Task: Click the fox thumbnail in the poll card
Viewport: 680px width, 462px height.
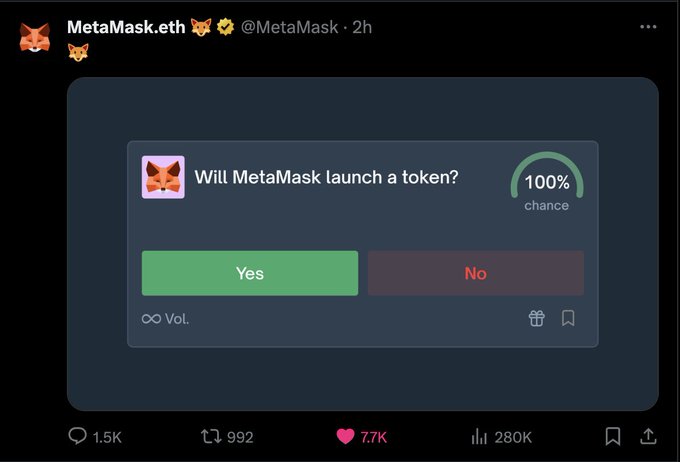Action: click(163, 177)
